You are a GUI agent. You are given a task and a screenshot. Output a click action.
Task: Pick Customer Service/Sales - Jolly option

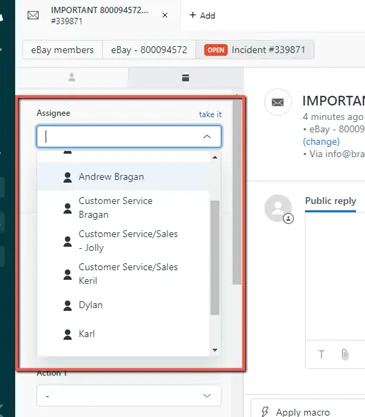click(x=123, y=241)
